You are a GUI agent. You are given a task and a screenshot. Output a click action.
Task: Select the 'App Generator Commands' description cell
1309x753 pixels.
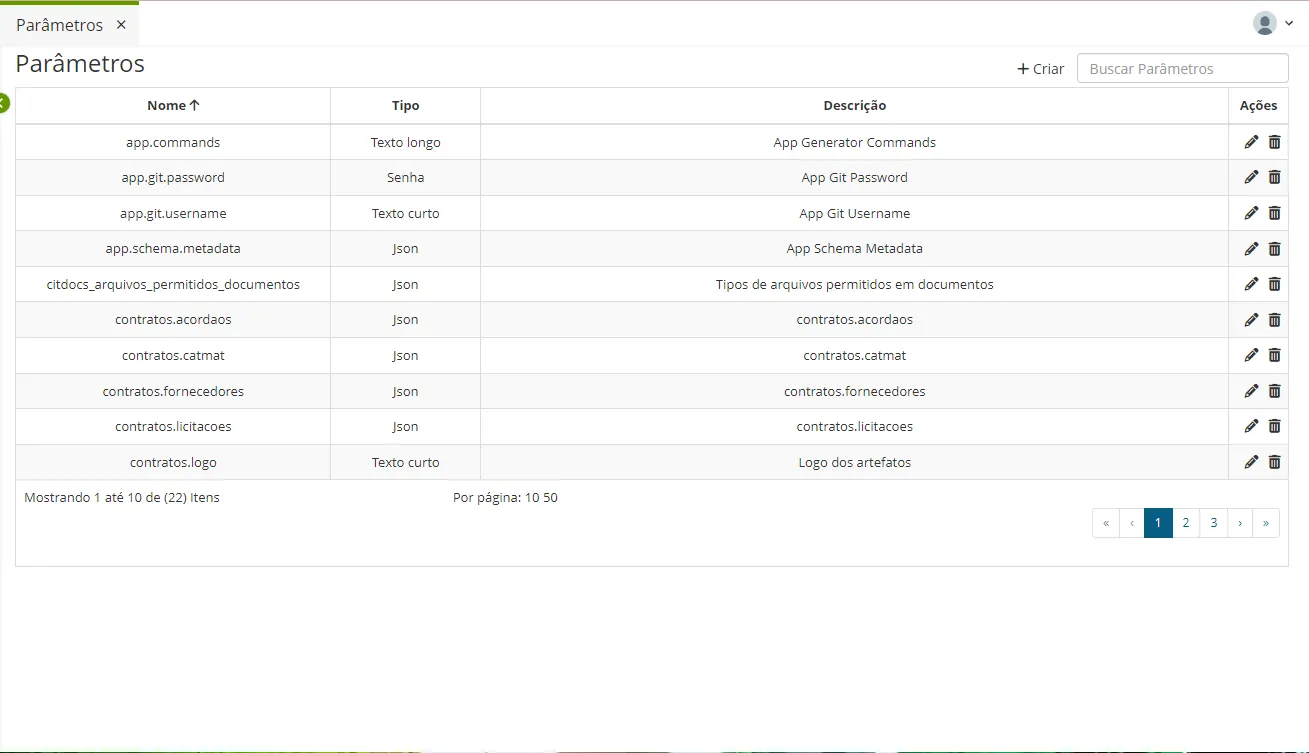click(854, 142)
